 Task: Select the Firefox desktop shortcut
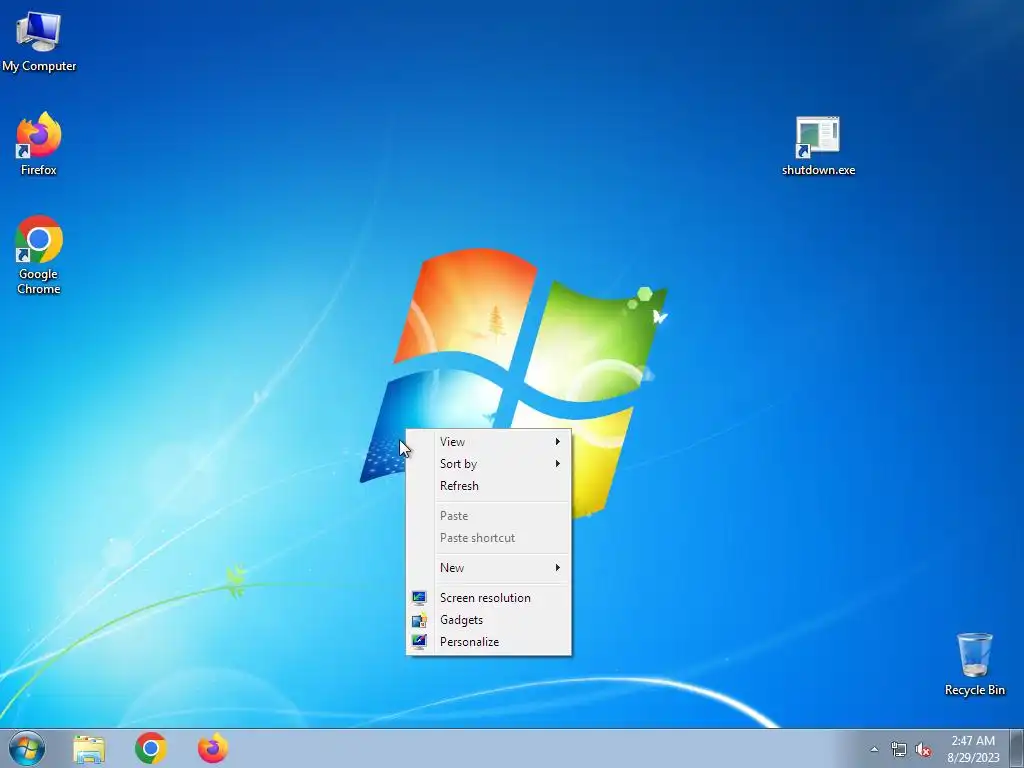tap(39, 144)
